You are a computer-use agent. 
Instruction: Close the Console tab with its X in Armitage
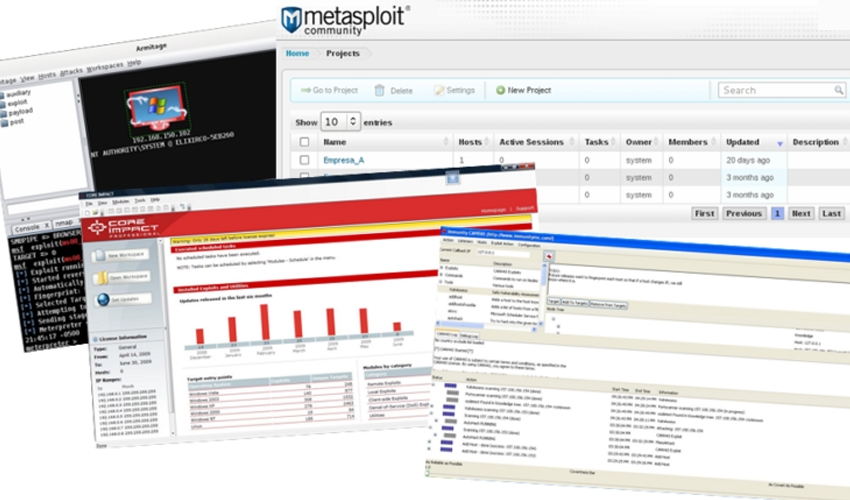(47, 225)
